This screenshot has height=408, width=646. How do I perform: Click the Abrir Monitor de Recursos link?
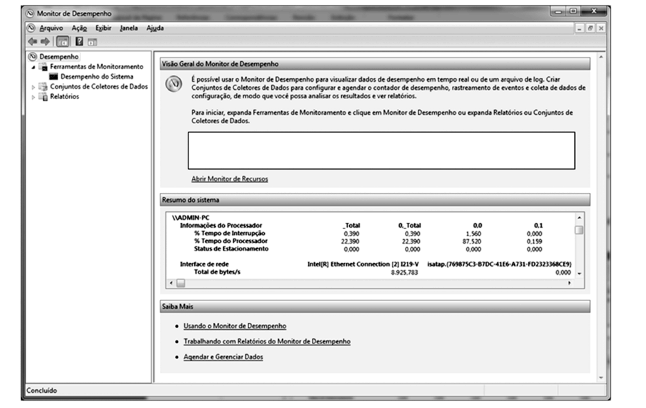tap(229, 179)
